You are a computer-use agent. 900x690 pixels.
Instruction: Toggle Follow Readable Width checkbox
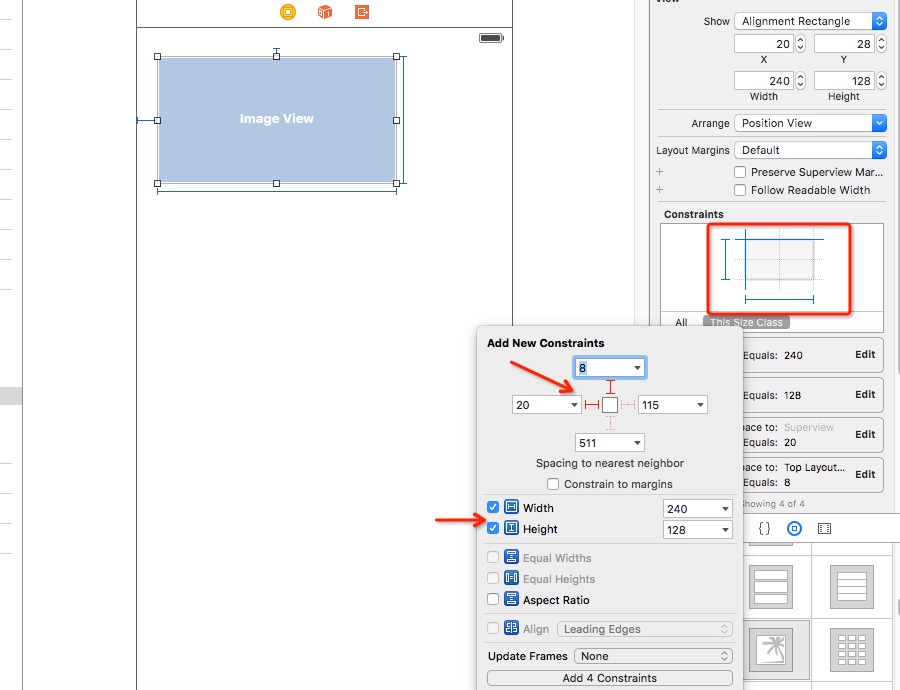(x=740, y=190)
